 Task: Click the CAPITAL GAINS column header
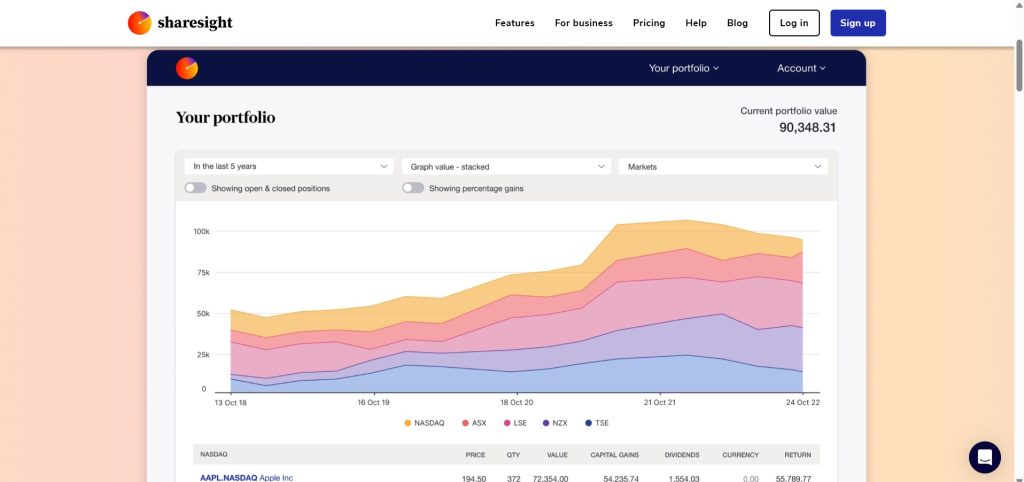(x=615, y=455)
